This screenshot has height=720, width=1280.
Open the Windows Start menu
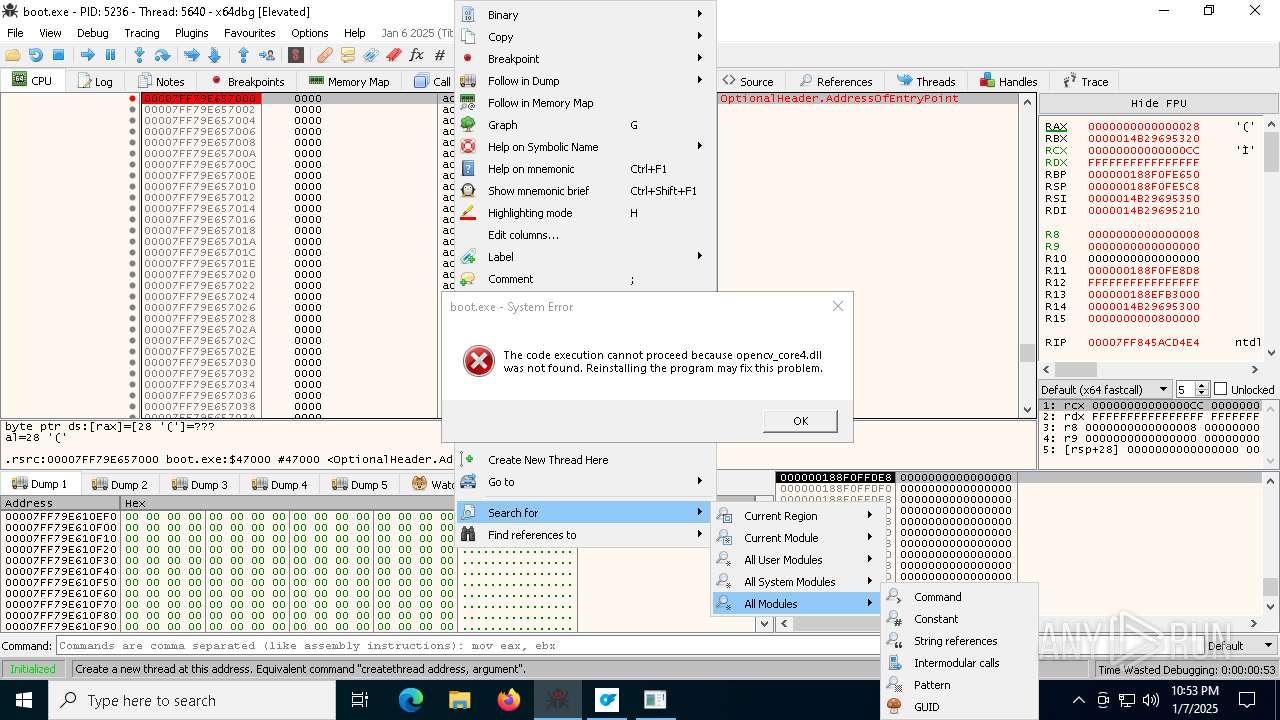coord(24,700)
